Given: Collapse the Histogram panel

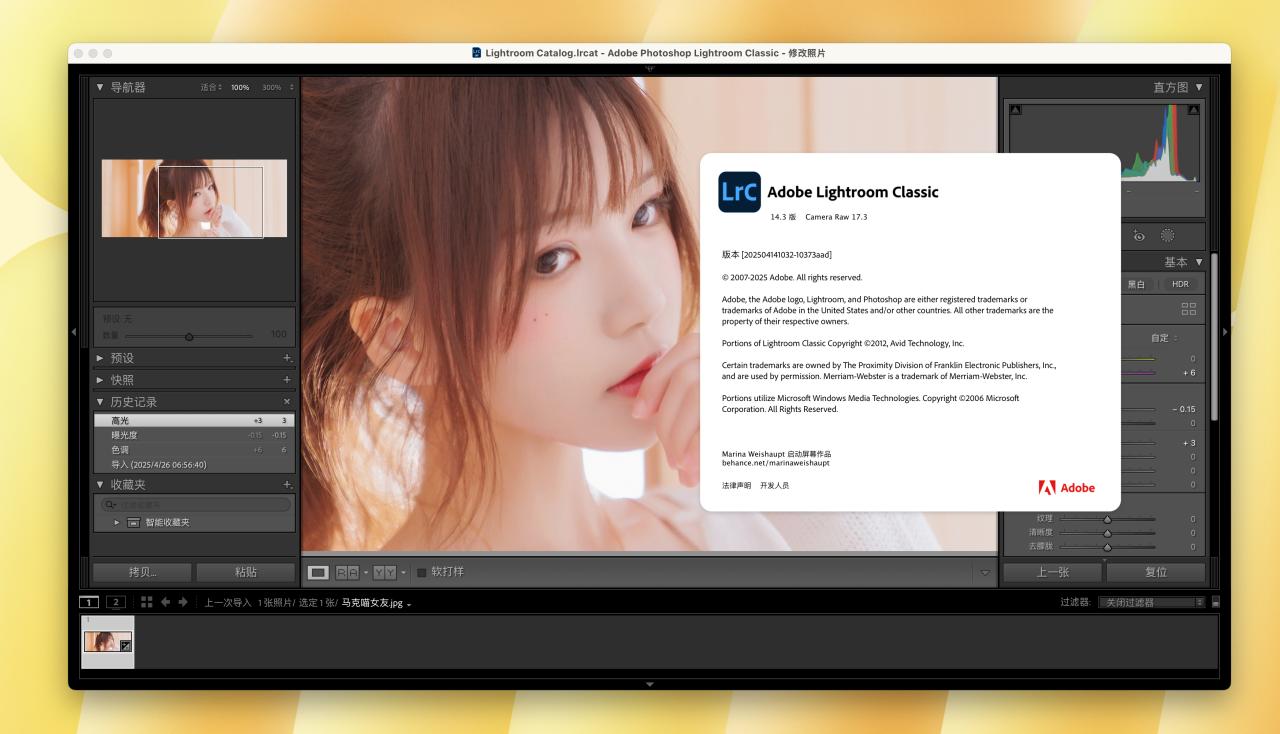Looking at the screenshot, I should click(x=1199, y=87).
